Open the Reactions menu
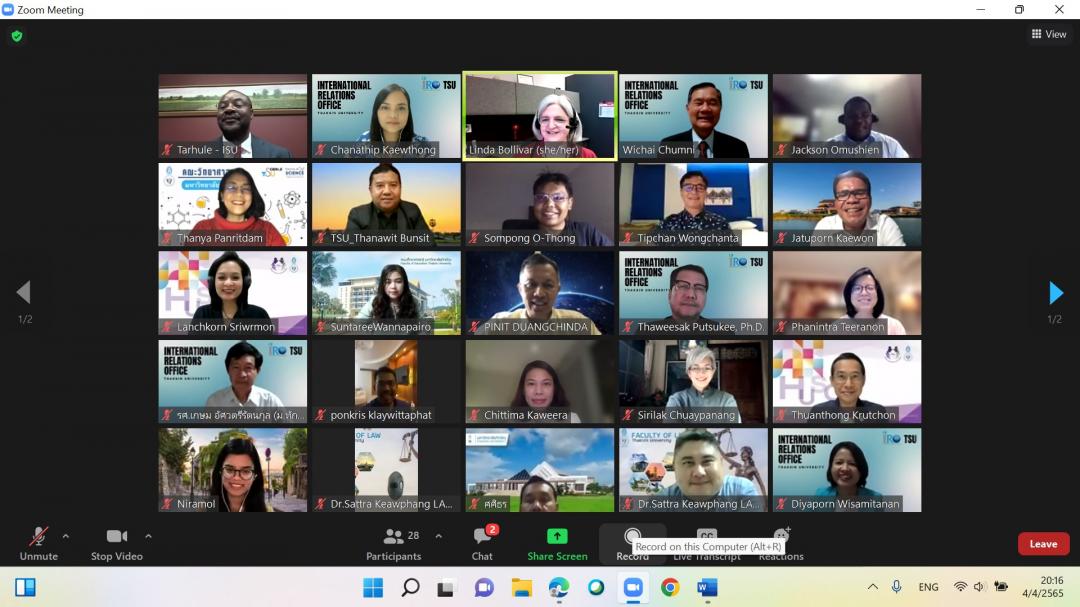This screenshot has width=1080, height=607. pos(781,541)
